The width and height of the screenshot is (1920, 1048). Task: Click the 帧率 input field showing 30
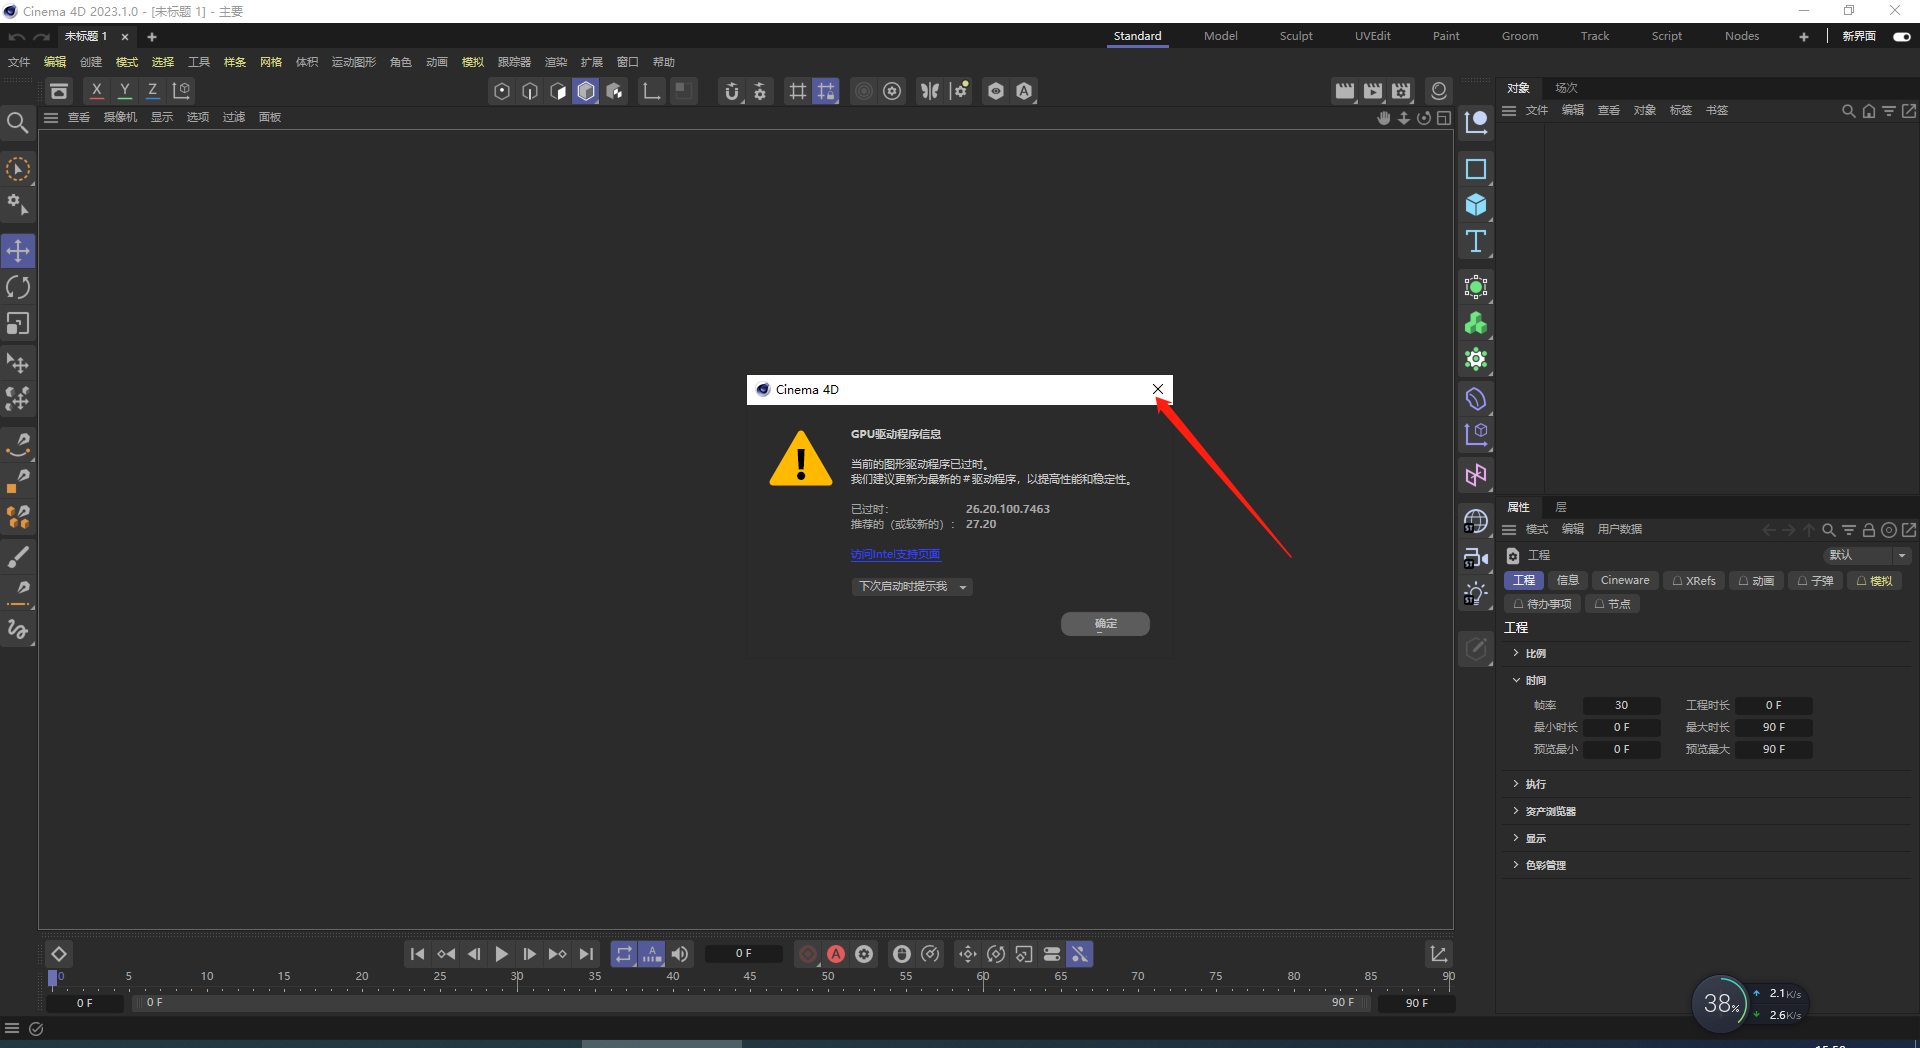click(x=1621, y=705)
